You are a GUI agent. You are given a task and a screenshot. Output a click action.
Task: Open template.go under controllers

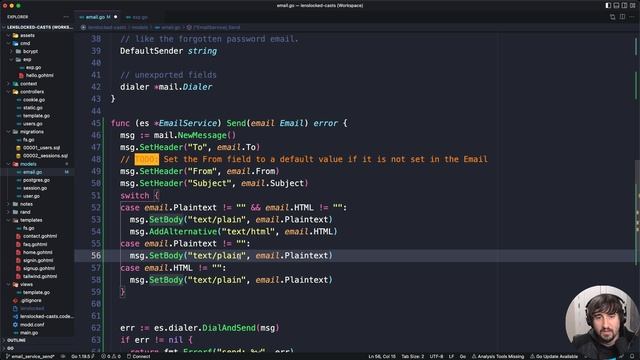[x=36, y=116]
